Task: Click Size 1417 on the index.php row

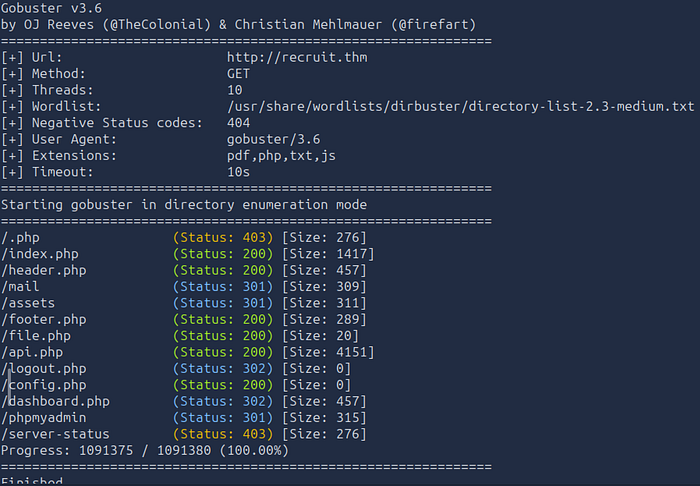Action: click(x=328, y=254)
